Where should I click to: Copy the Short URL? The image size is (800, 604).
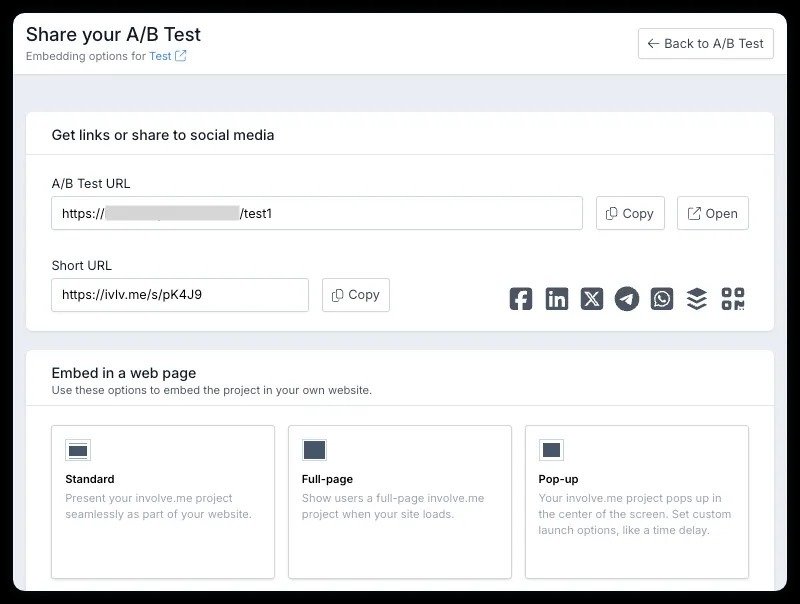coord(356,295)
